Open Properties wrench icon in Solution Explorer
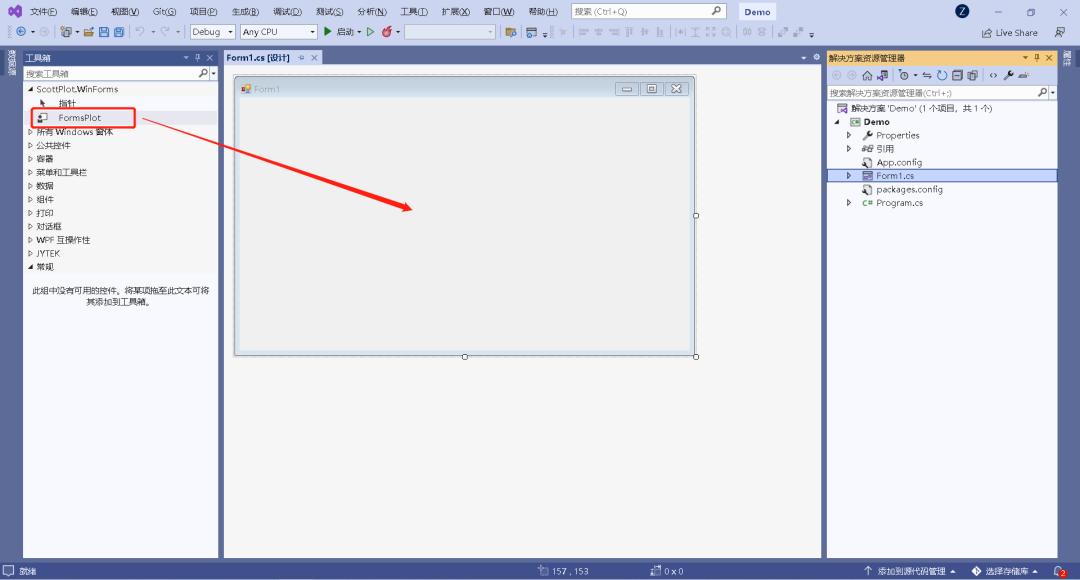The height and width of the screenshot is (580, 1080). click(x=1008, y=75)
